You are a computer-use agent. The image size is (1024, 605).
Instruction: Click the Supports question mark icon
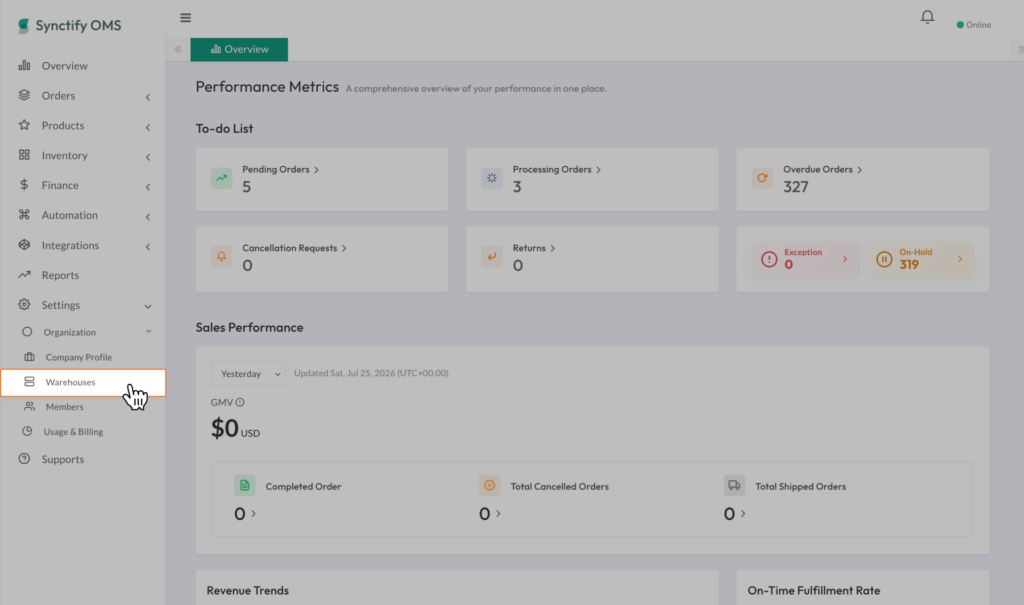(24, 459)
